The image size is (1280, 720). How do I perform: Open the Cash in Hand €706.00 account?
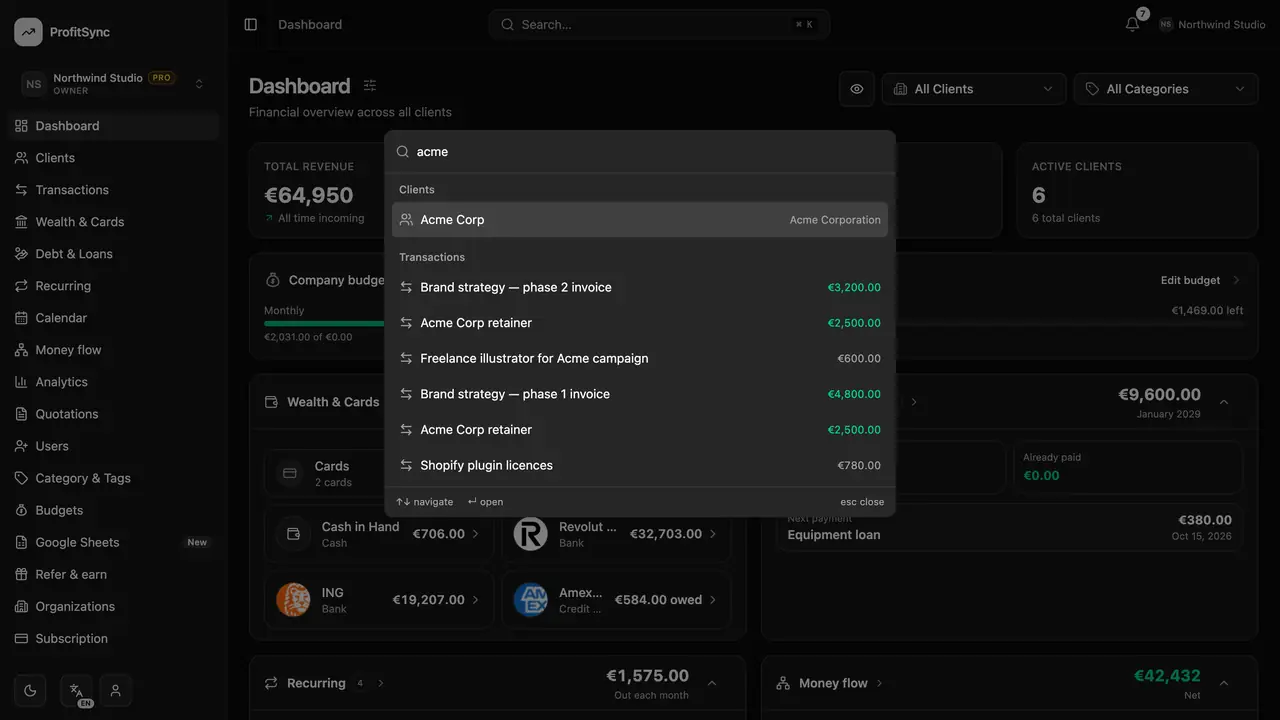(379, 534)
